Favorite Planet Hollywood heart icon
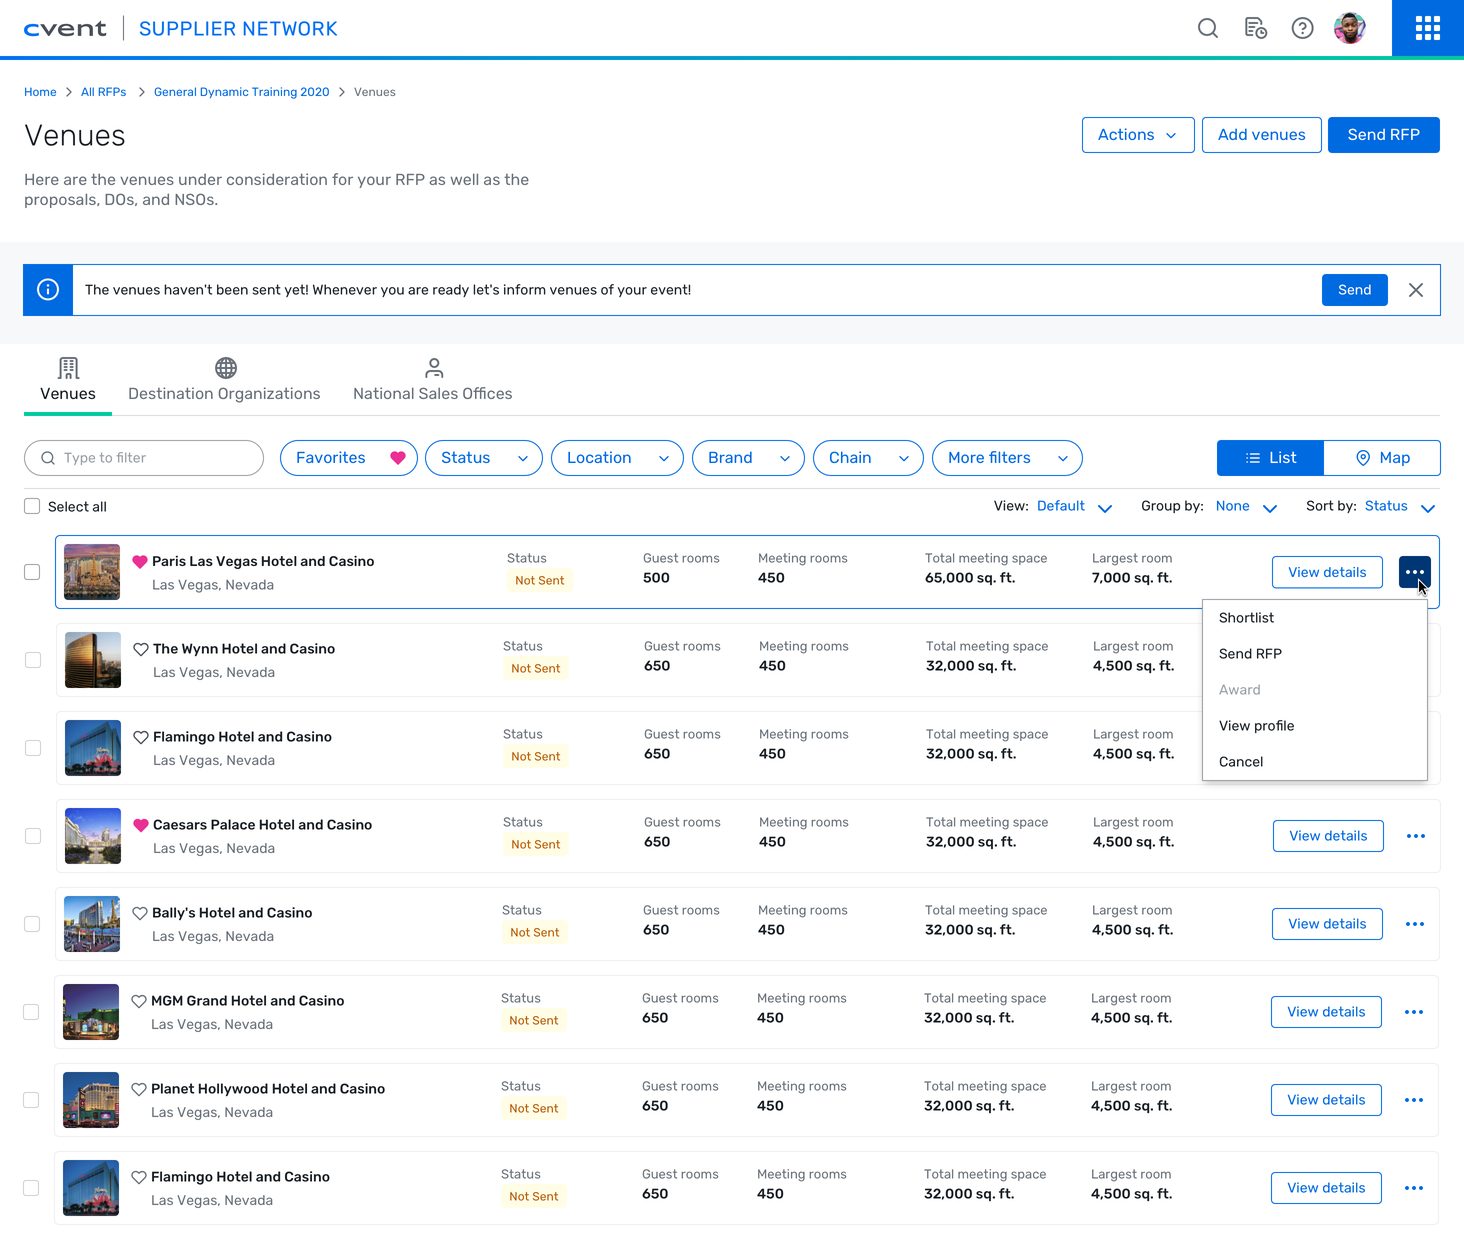Image resolution: width=1464 pixels, height=1240 pixels. [139, 1089]
